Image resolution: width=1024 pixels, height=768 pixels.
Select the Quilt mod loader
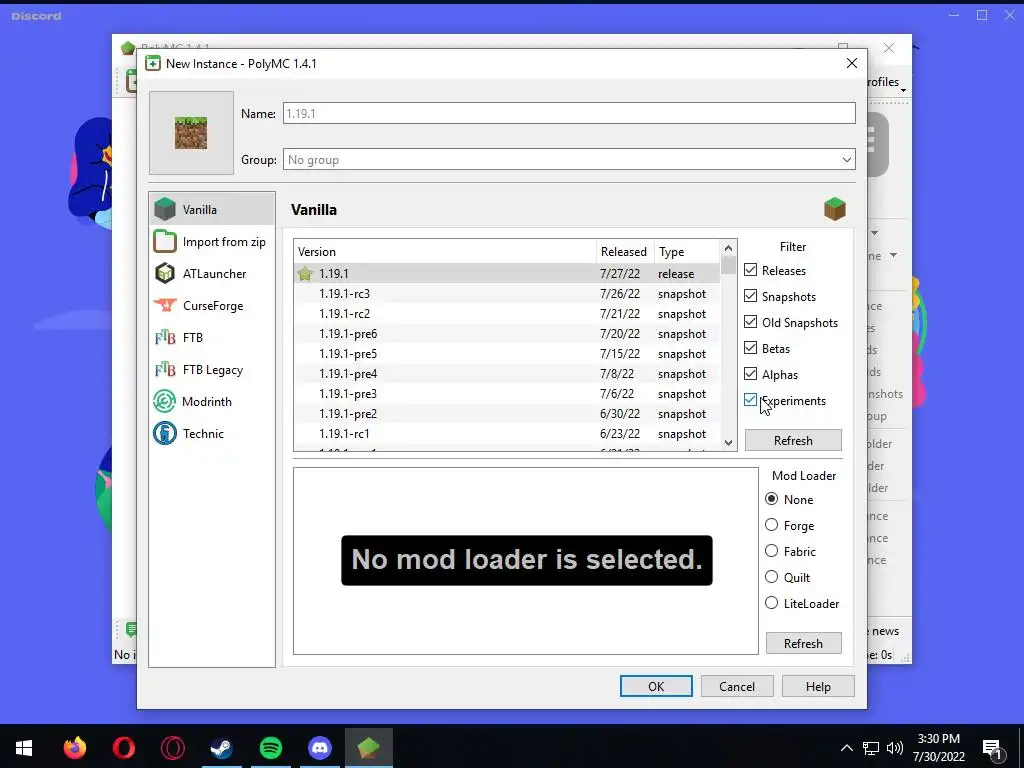771,577
